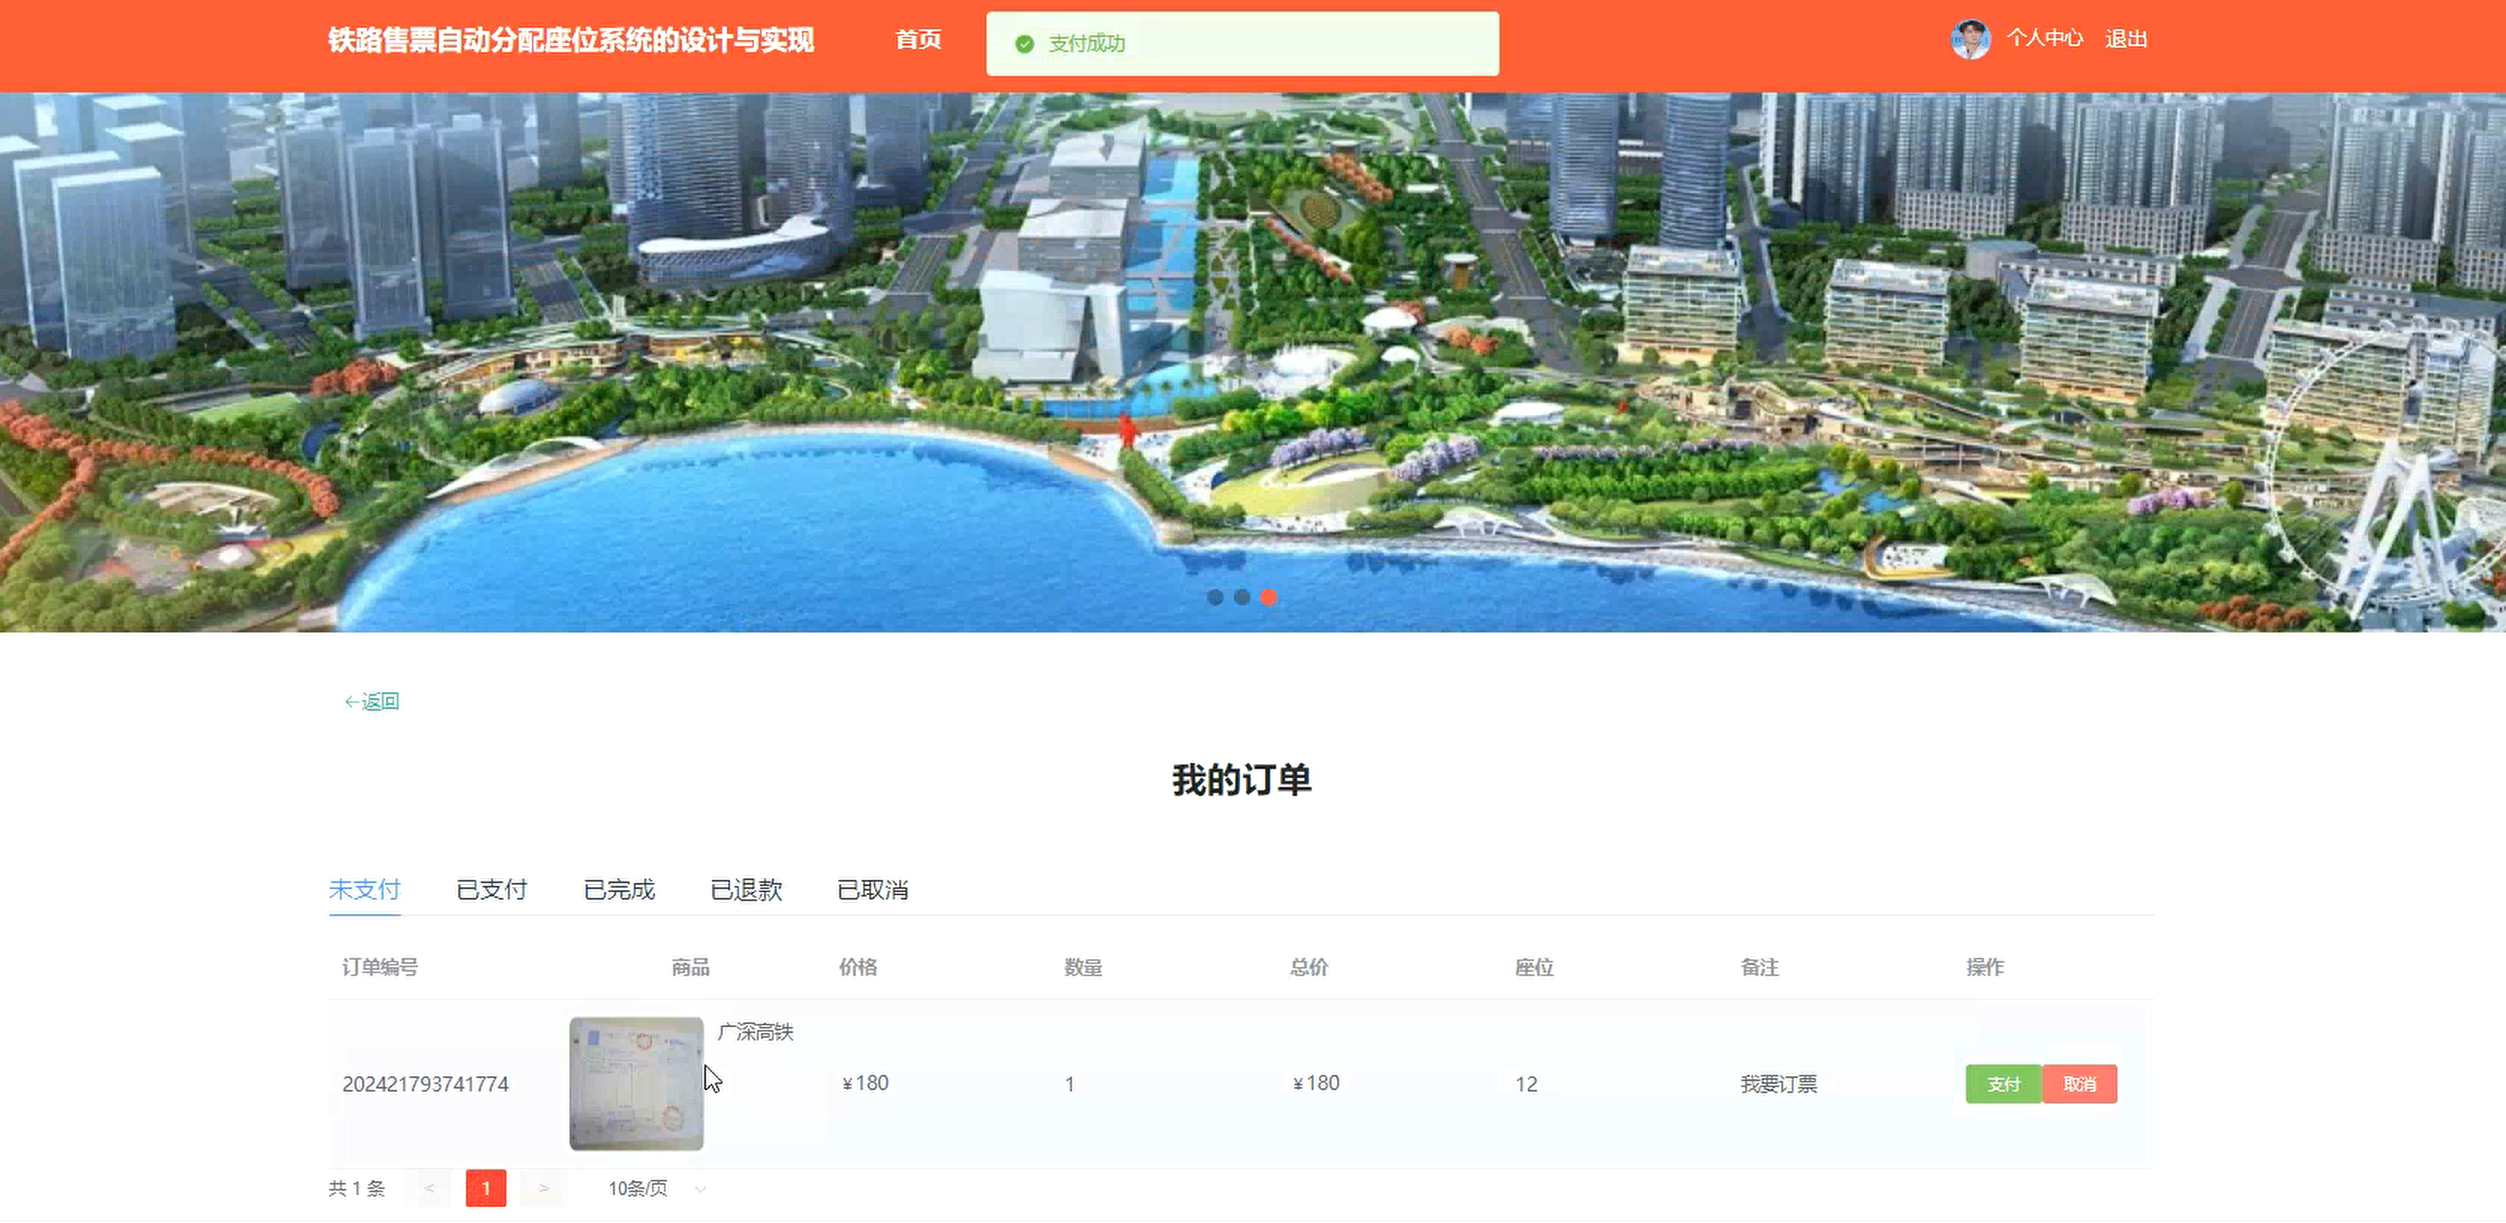
Task: Click seat value 12
Action: tap(1526, 1084)
